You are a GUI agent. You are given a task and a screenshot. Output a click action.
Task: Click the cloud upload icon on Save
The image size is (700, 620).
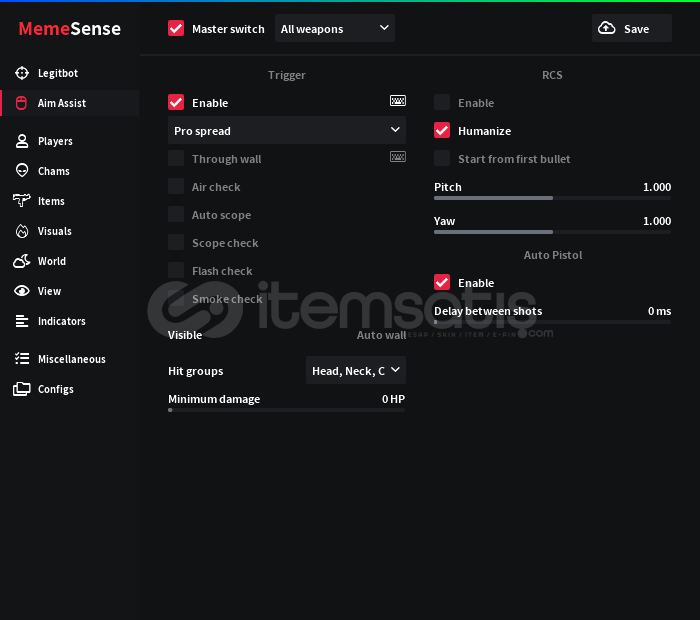[606, 28]
